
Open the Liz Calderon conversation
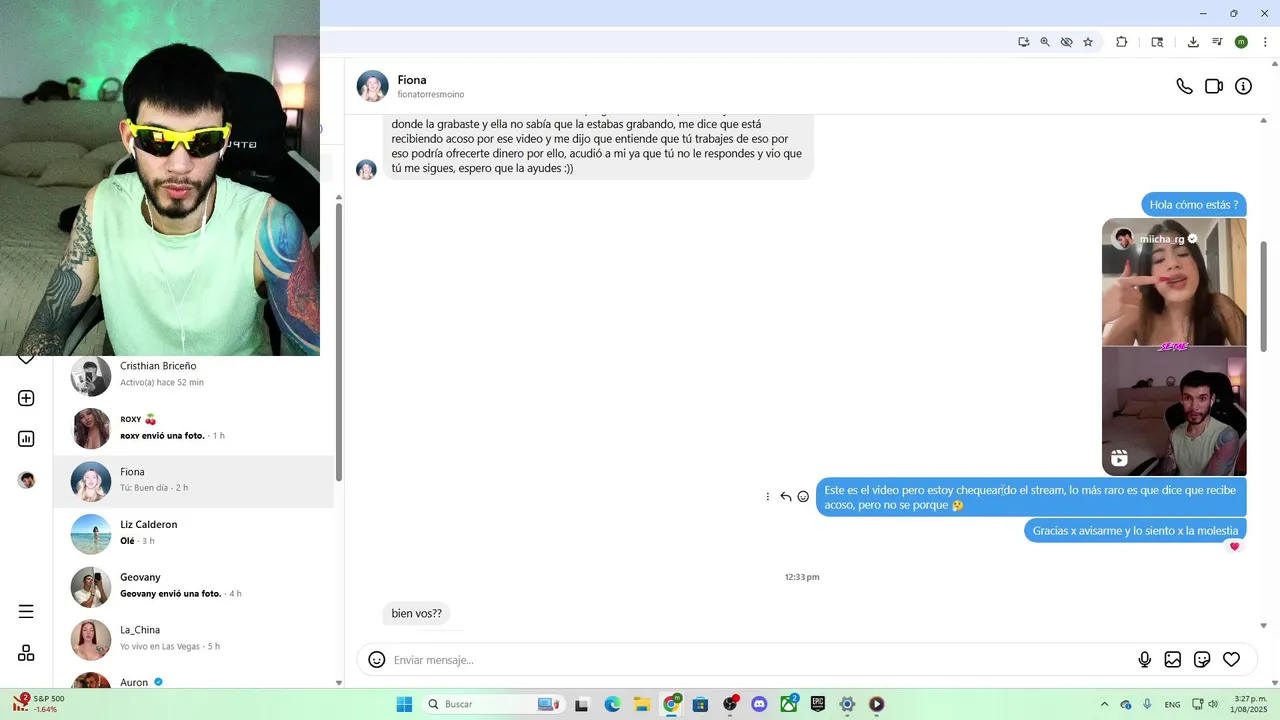pyautogui.click(x=193, y=534)
